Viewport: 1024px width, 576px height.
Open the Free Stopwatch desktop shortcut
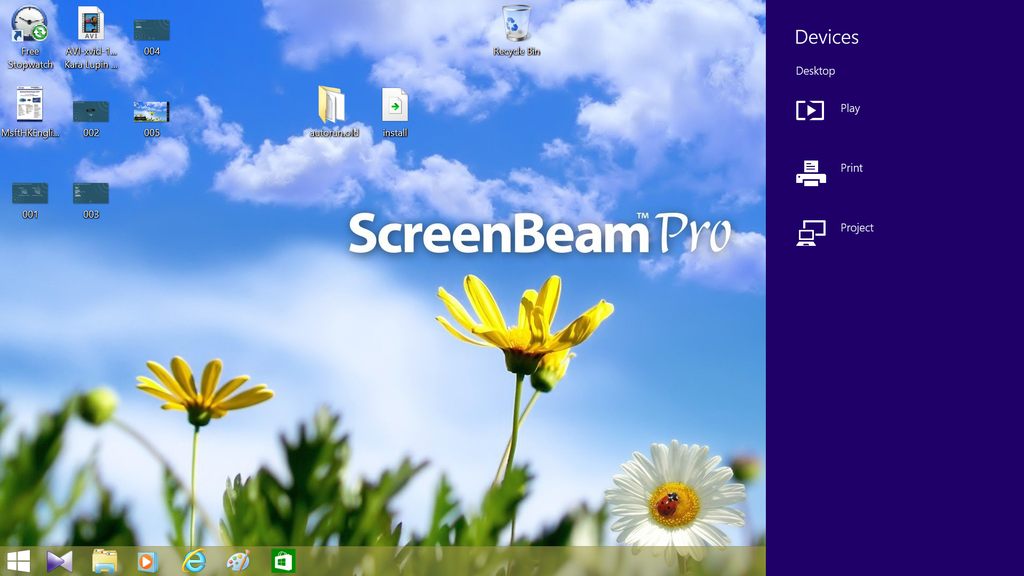[x=30, y=37]
